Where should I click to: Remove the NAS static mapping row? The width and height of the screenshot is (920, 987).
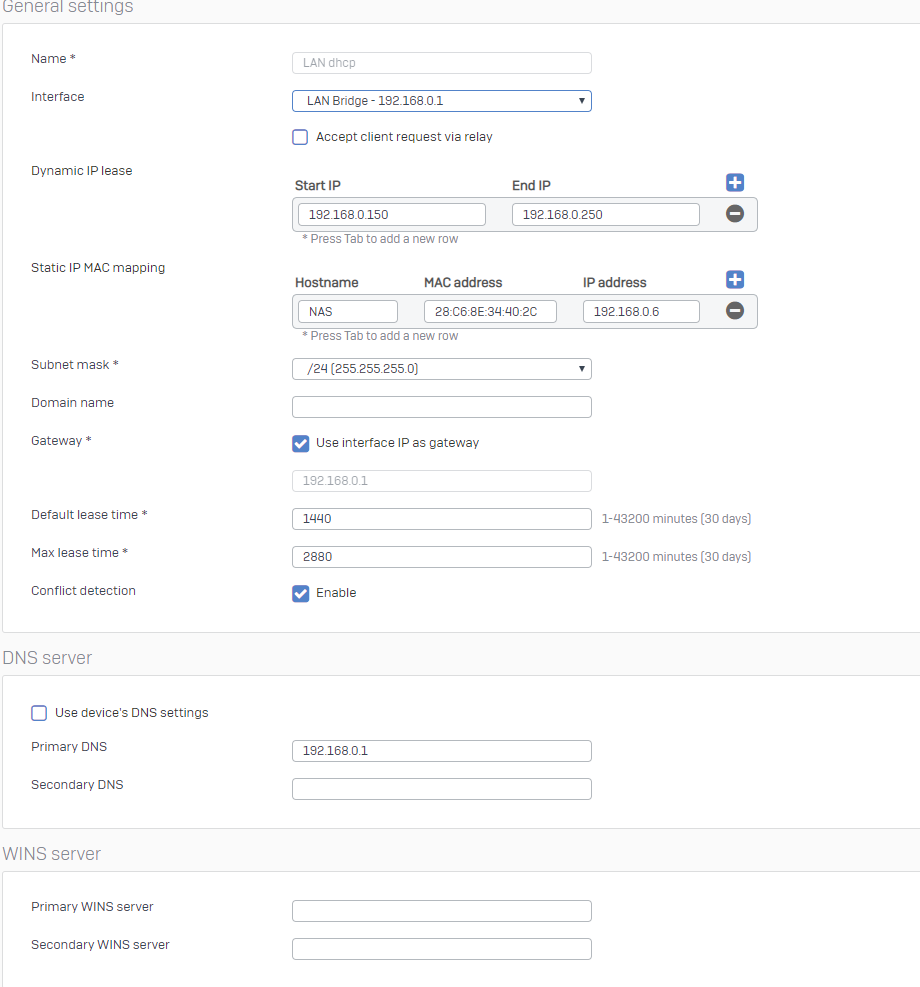click(x=735, y=310)
